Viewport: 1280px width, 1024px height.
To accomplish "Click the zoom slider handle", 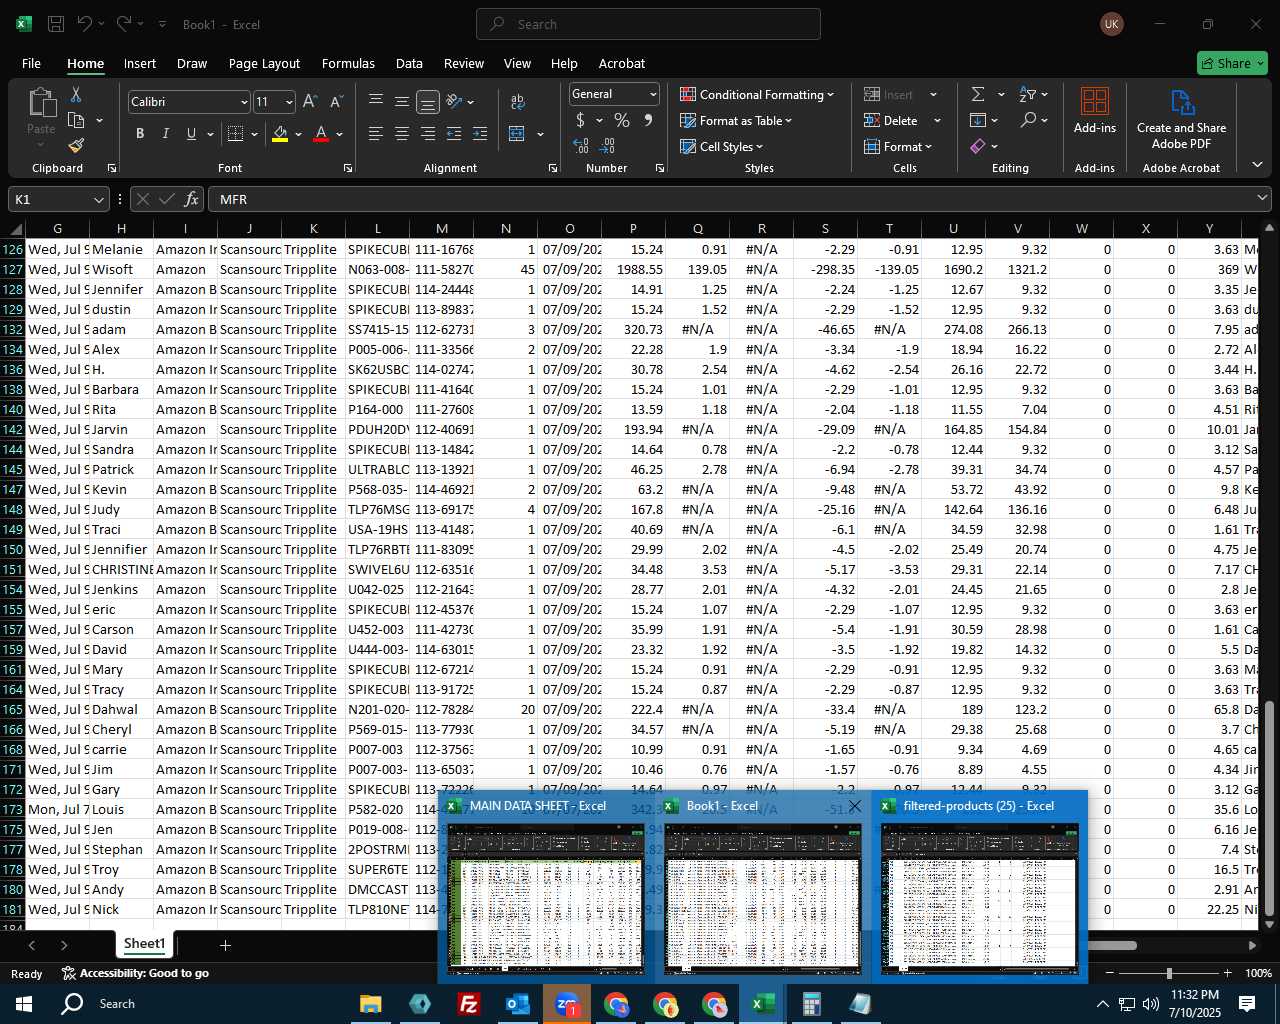I will 1168,973.
